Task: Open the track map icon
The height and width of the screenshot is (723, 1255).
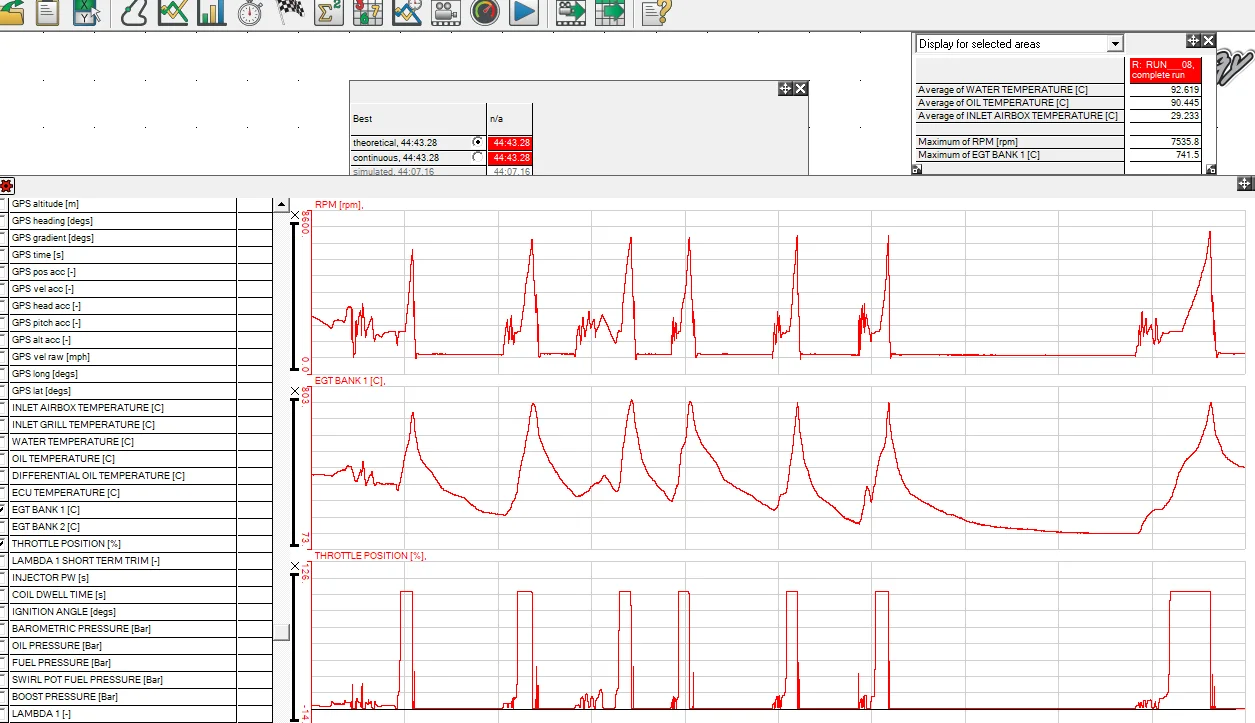Action: 134,12
